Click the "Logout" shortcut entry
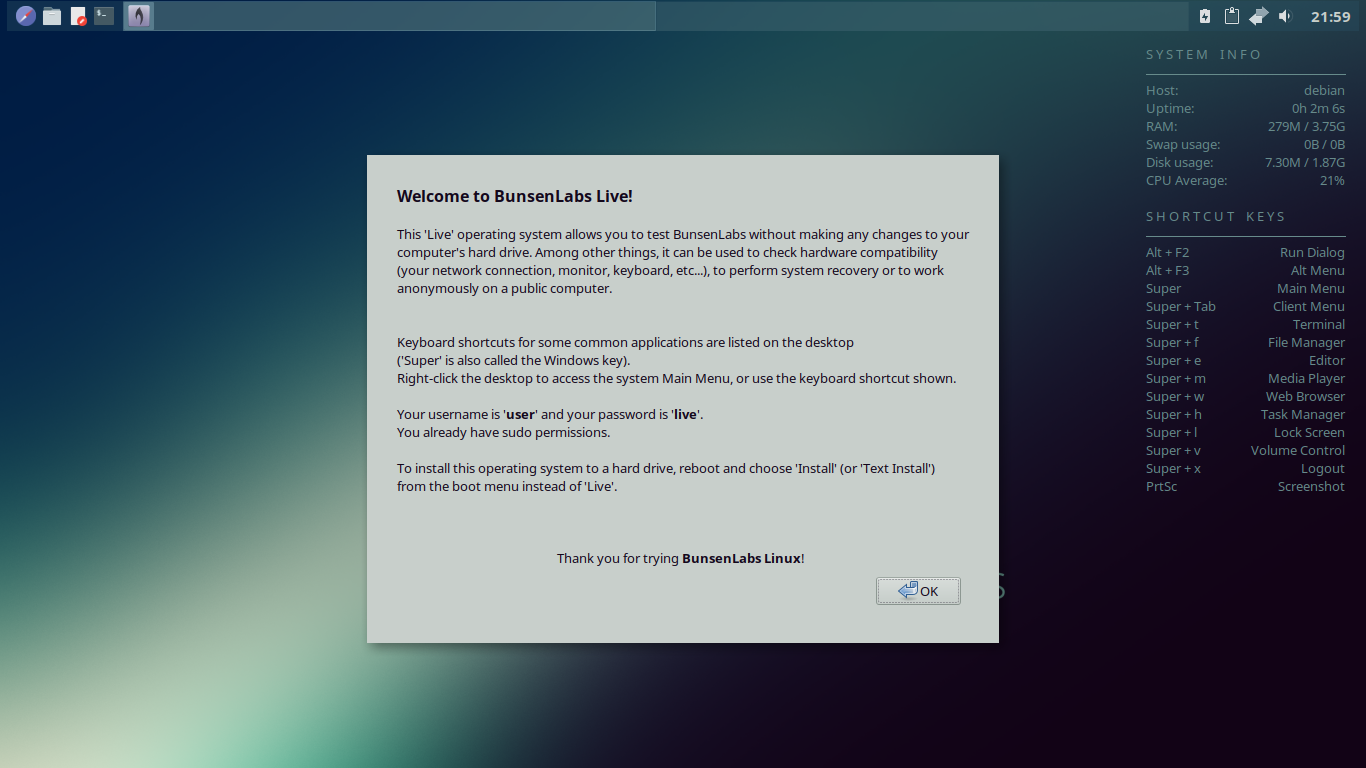Screen dimensions: 1366x768 pos(1323,469)
